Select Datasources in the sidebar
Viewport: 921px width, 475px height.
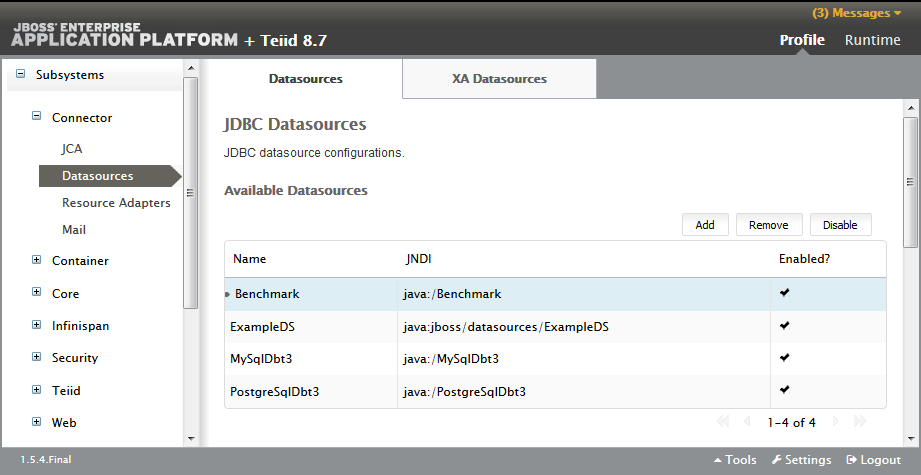coord(110,176)
